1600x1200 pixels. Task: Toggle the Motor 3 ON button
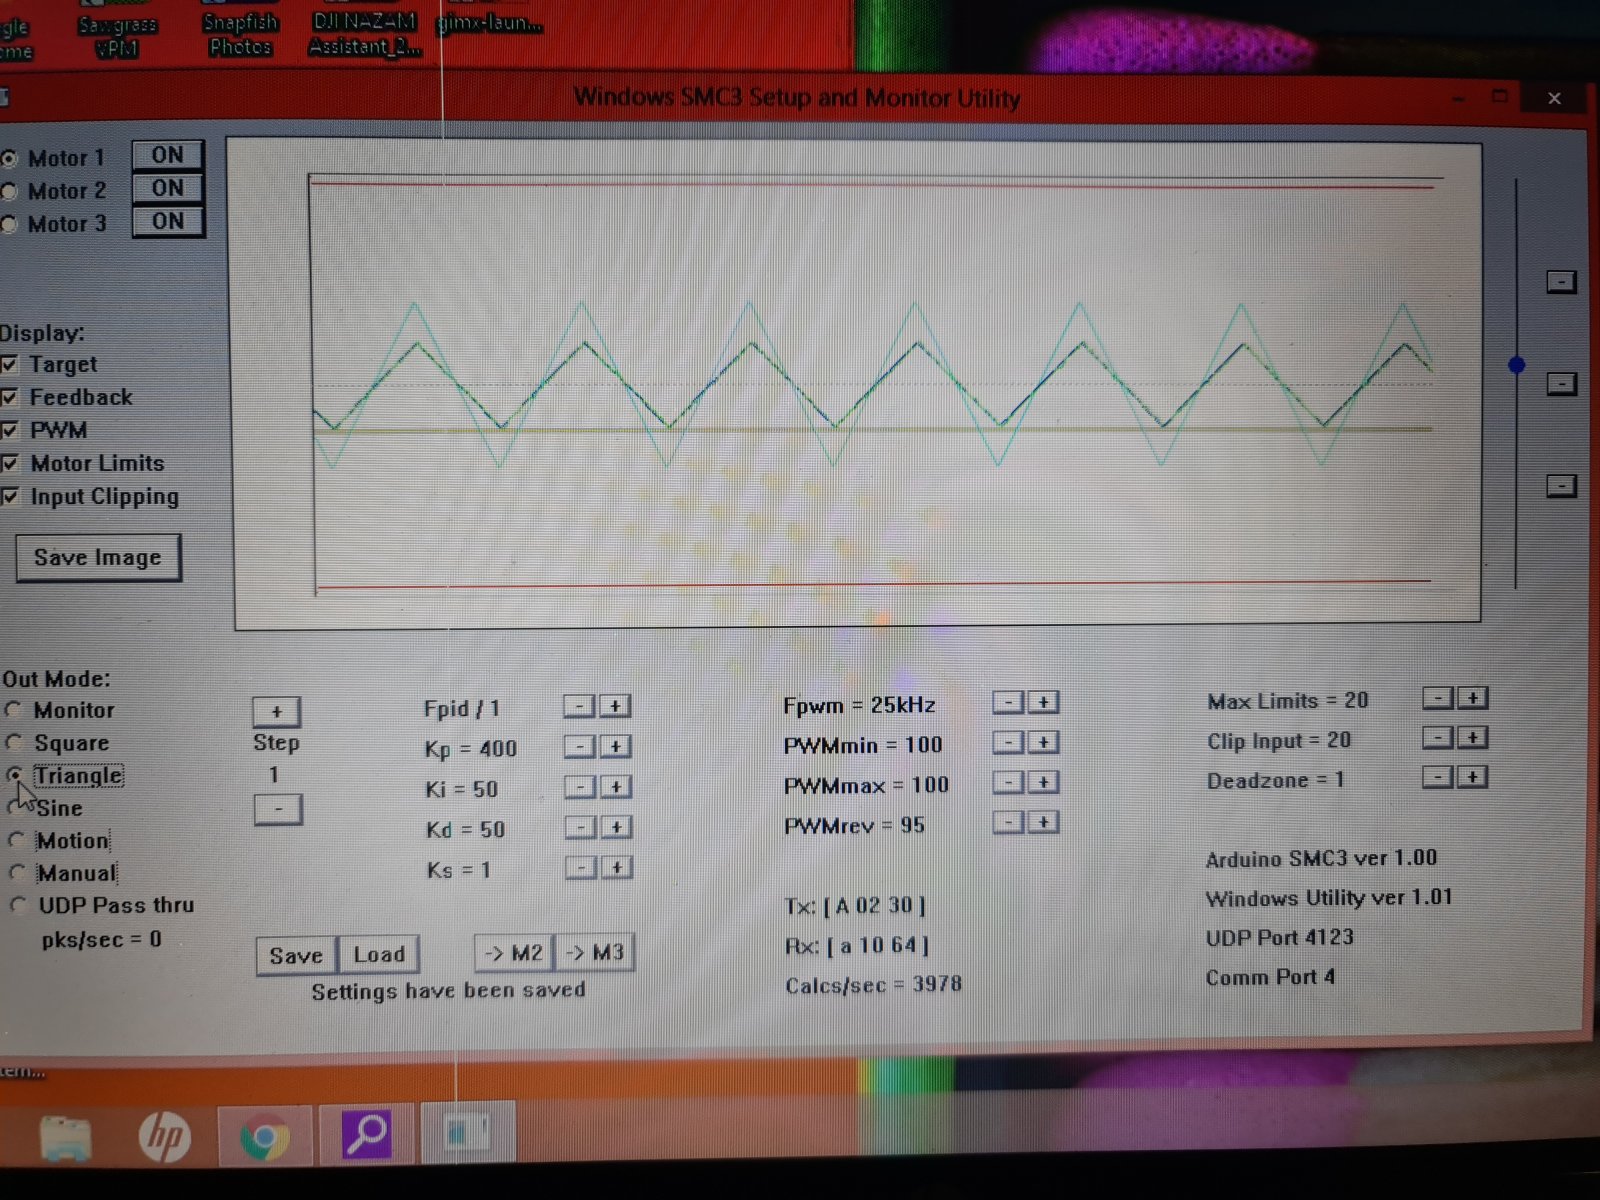pos(168,221)
